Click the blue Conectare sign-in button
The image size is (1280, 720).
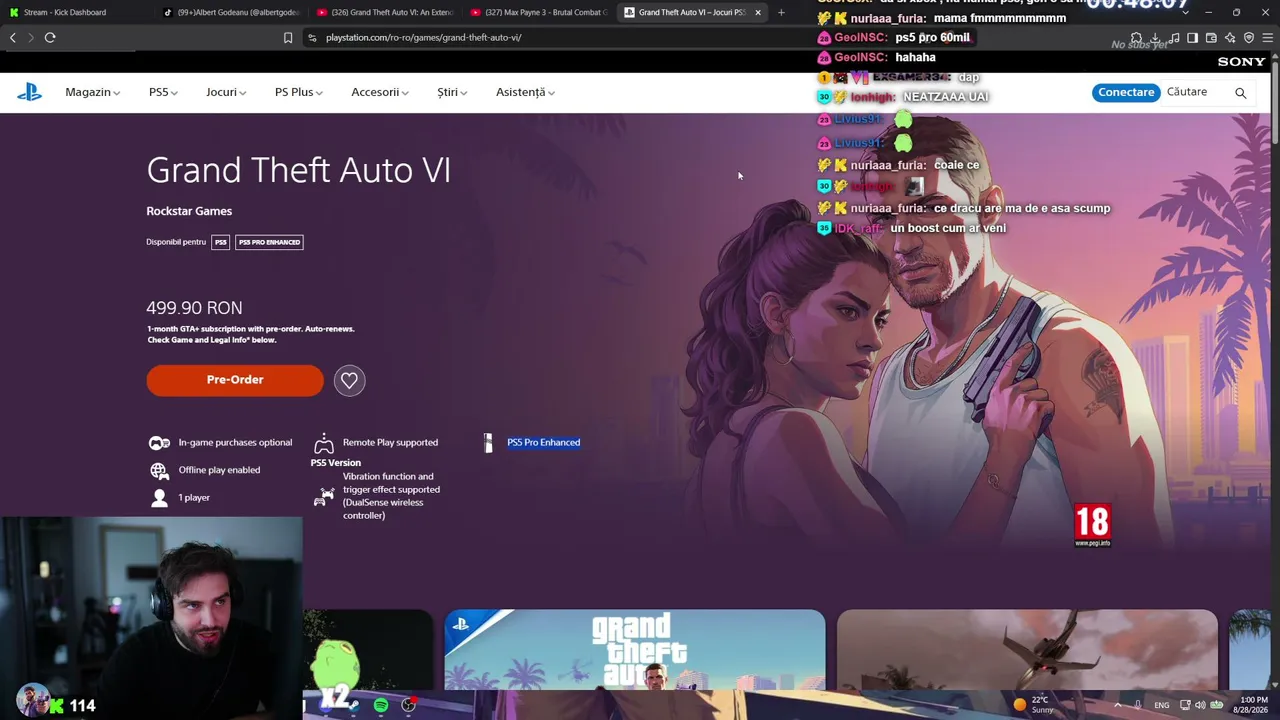point(1126,92)
